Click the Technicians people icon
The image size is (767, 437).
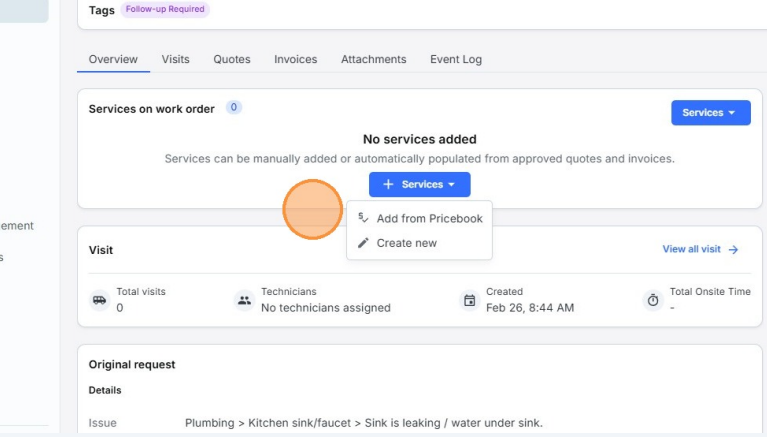(x=244, y=300)
